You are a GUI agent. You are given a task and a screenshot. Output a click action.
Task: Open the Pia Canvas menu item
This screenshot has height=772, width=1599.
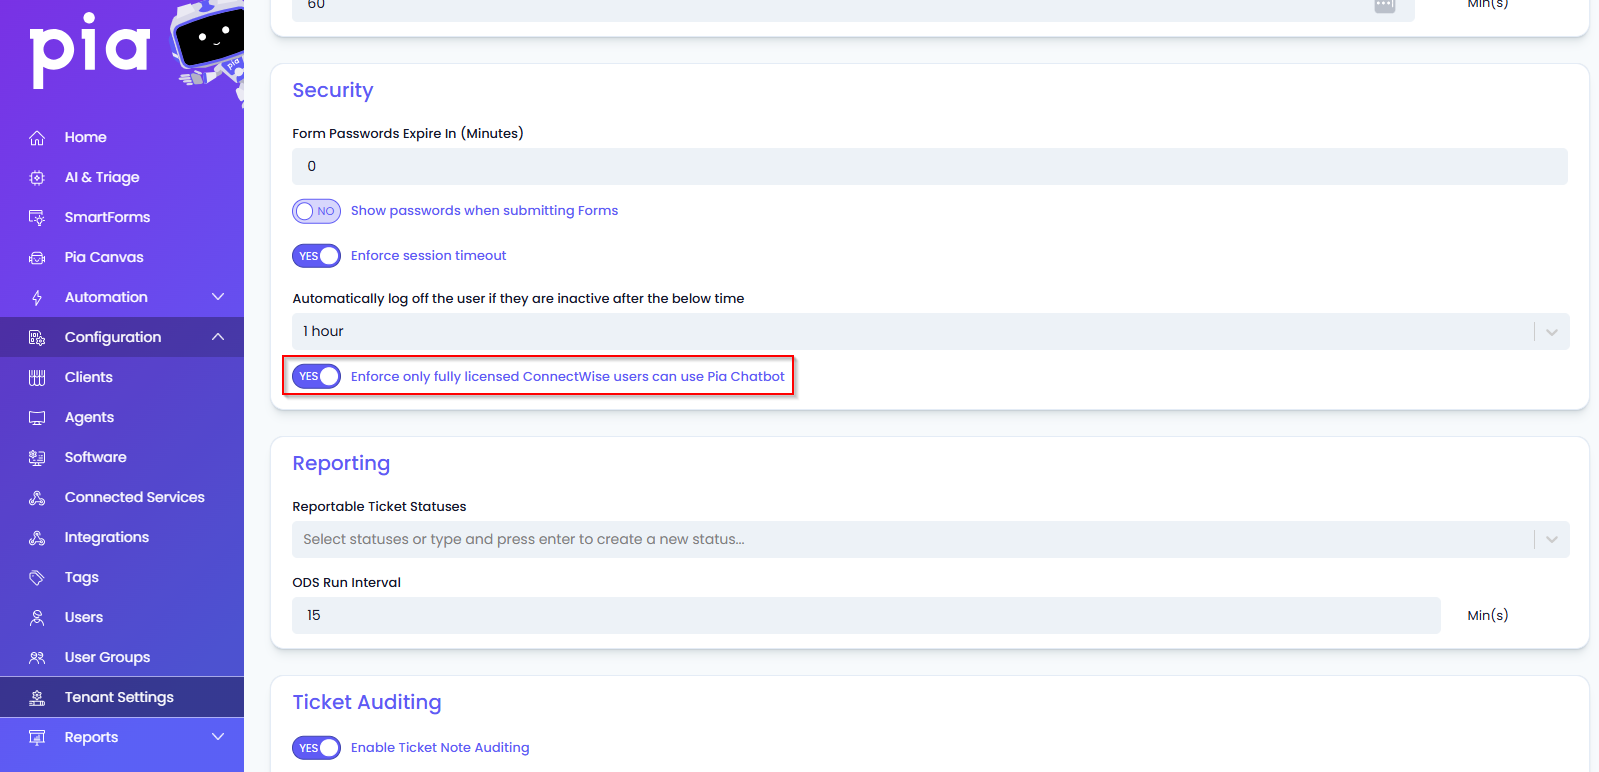point(122,257)
